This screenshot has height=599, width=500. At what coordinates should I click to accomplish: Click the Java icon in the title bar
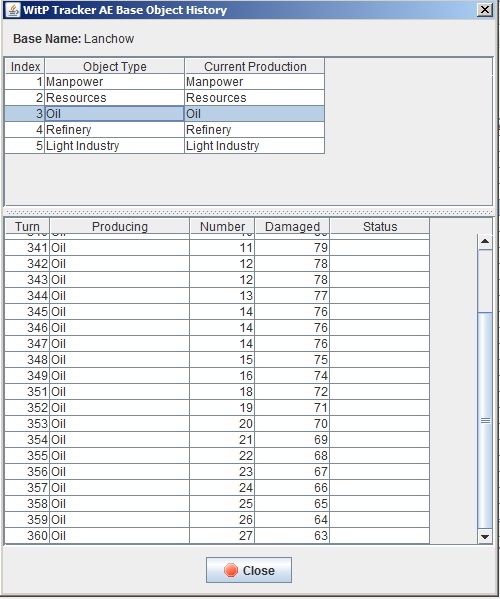[x=13, y=10]
